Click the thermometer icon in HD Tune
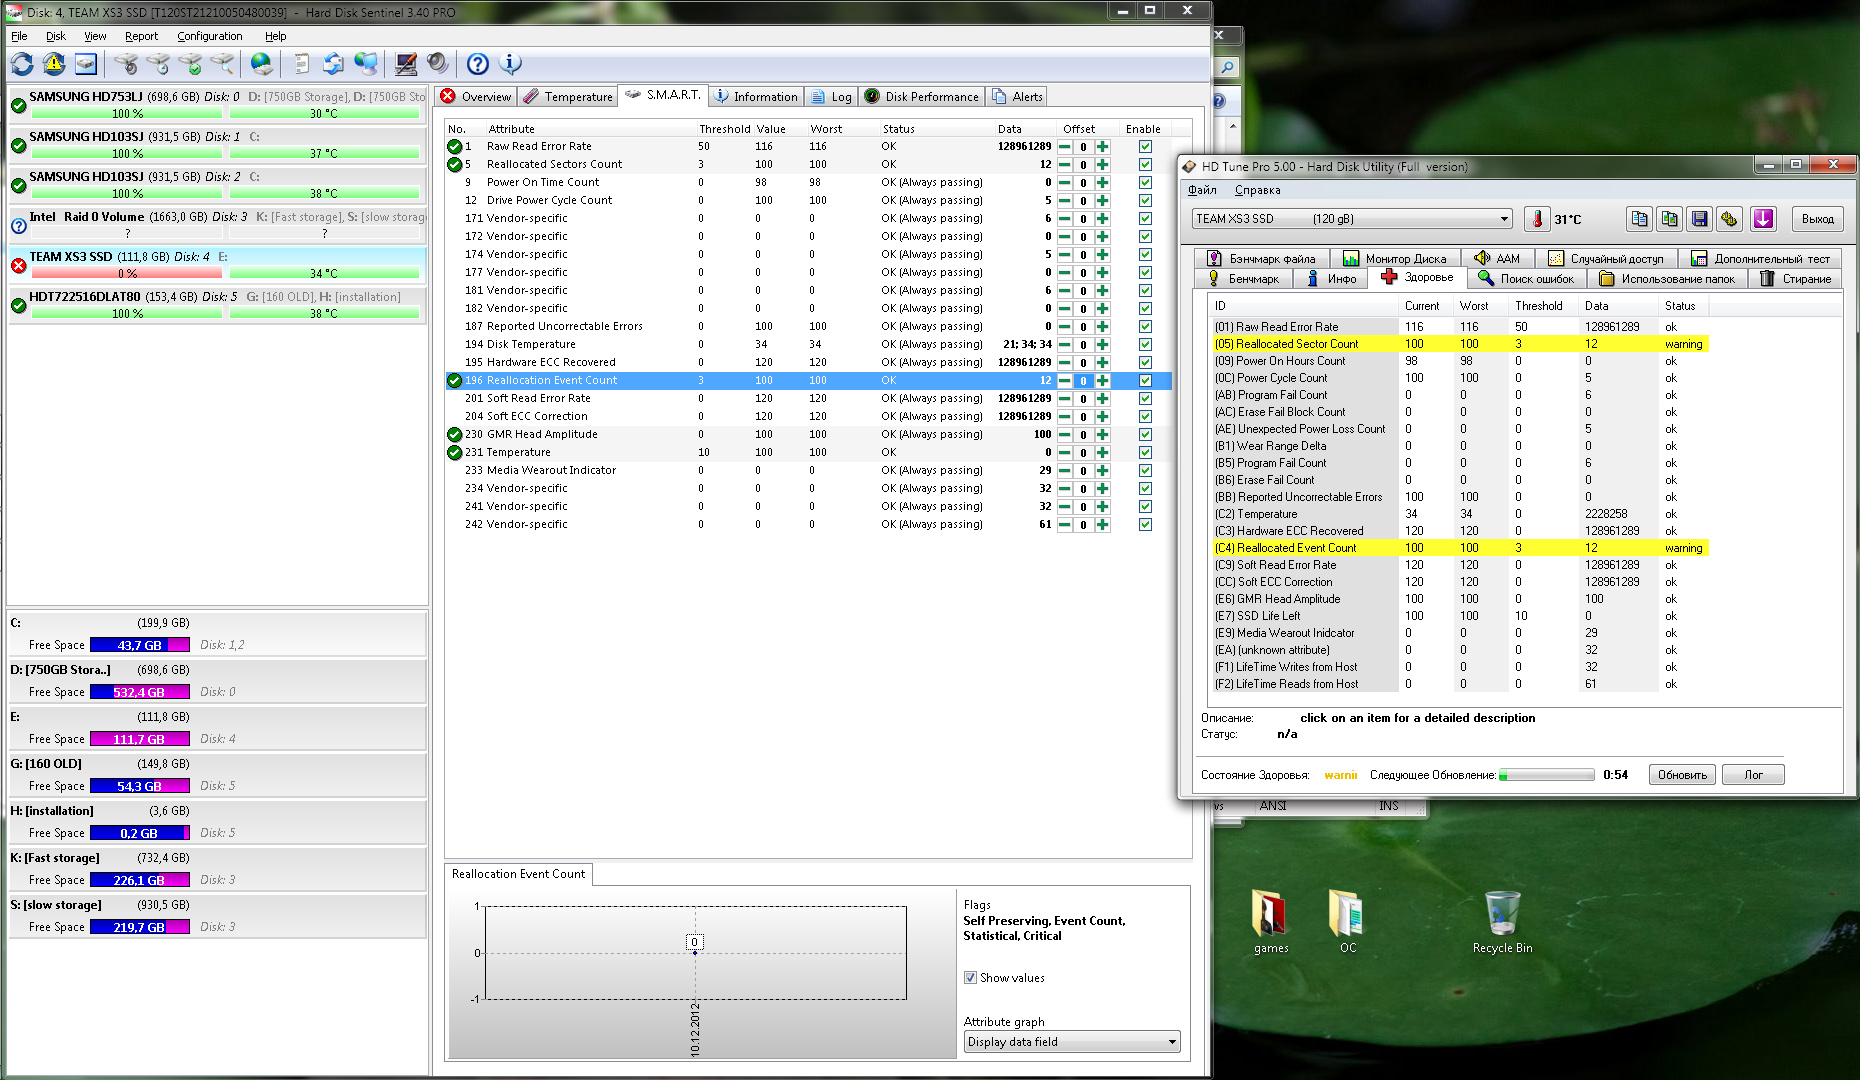Image resolution: width=1860 pixels, height=1080 pixels. coord(1537,219)
